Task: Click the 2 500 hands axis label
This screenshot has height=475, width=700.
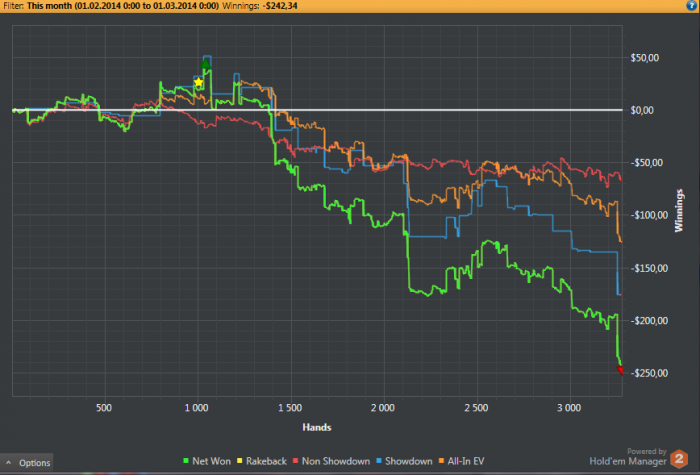Action: coord(476,408)
